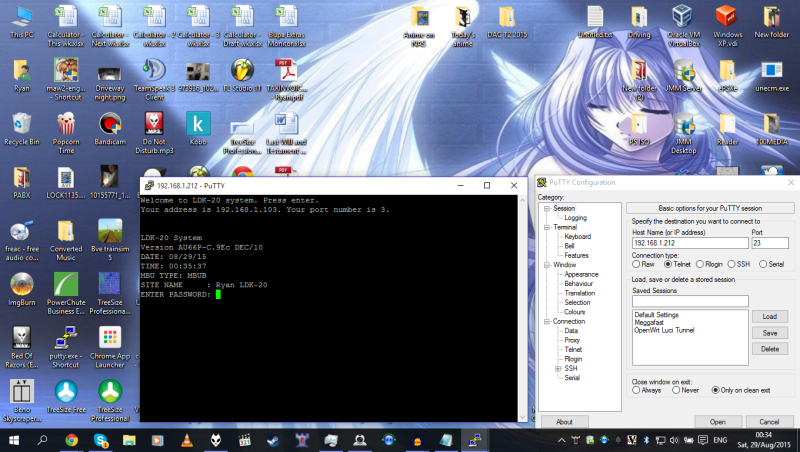Image resolution: width=800 pixels, height=452 pixels.
Task: Open the DAC 12 2015 desktop folder
Action: (x=507, y=23)
